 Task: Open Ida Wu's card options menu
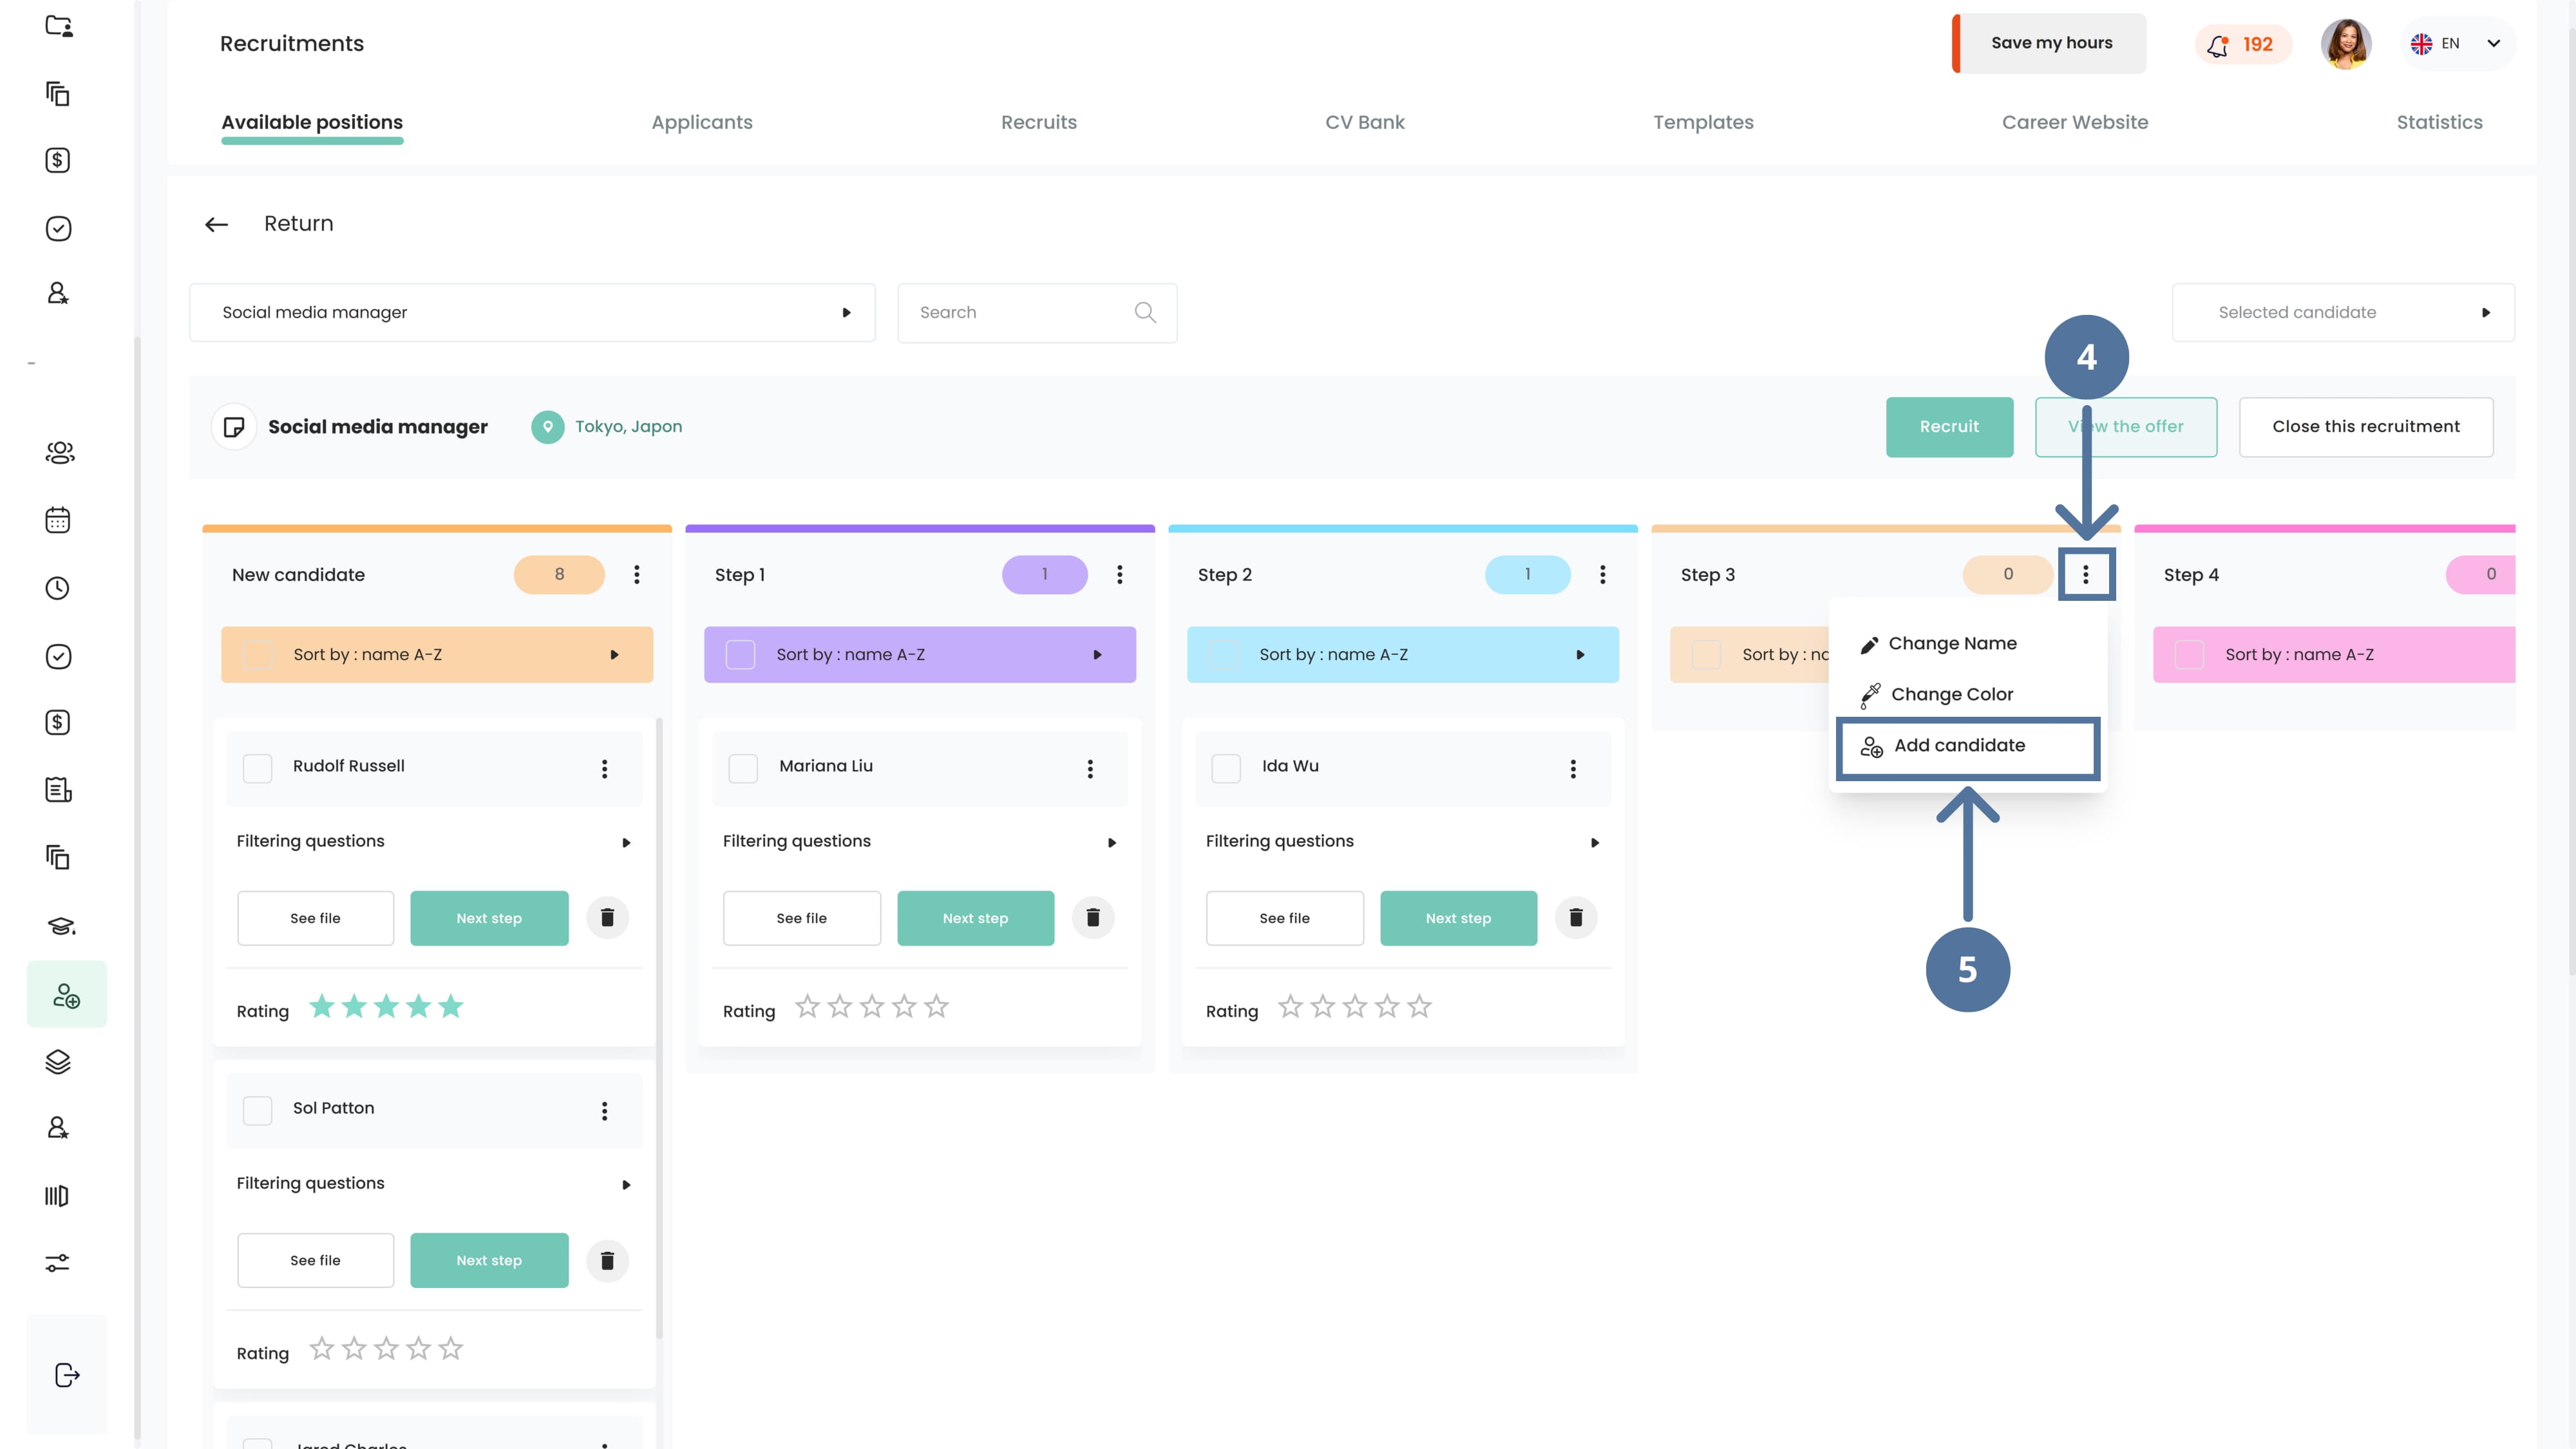tap(1573, 768)
